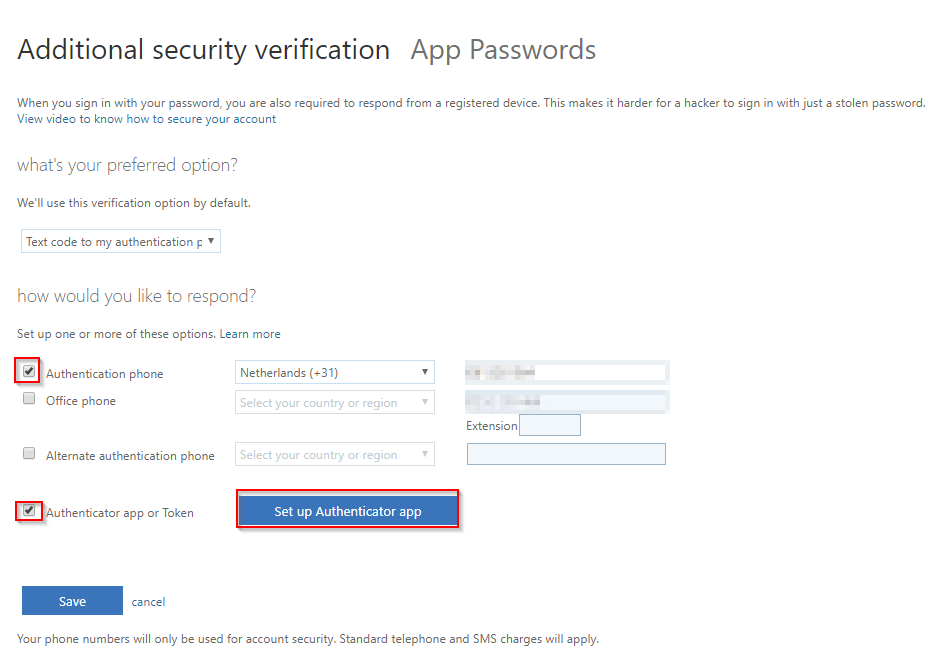
Task: Click the Alternate authentication phone number field
Action: click(x=567, y=454)
